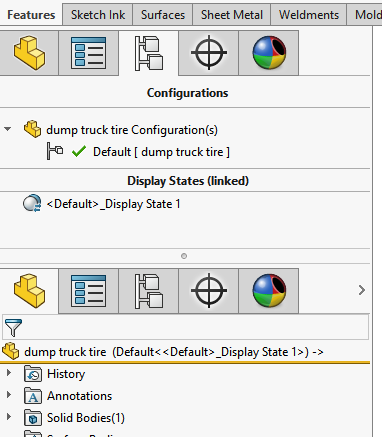The height and width of the screenshot is (437, 382).
Task: Click the filter funnel icon
Action: point(13,327)
